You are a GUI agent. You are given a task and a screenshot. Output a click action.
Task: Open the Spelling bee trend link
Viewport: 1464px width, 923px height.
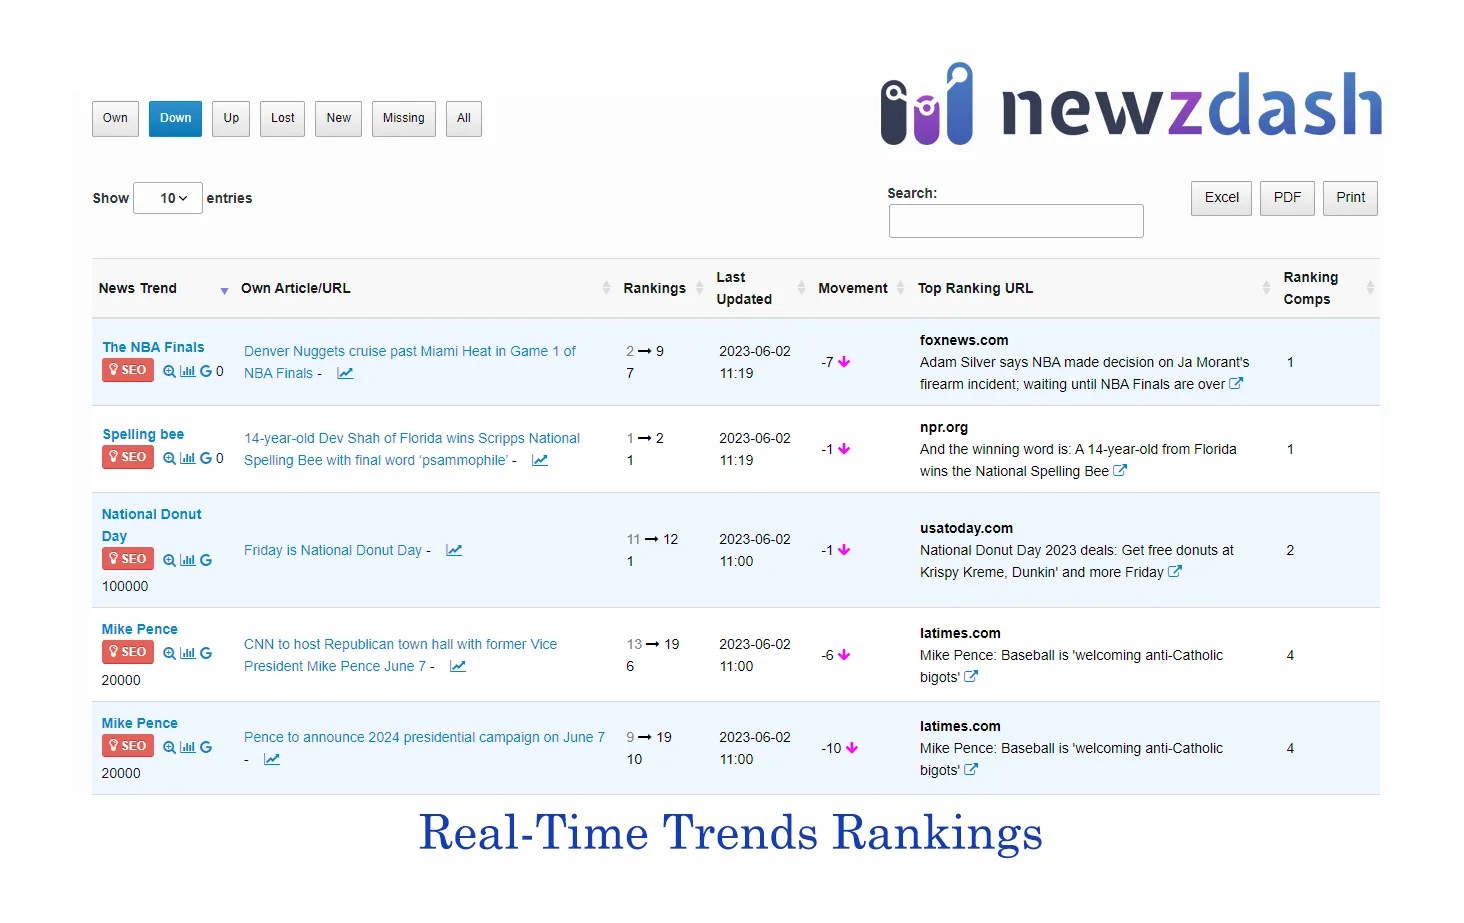[x=143, y=434]
